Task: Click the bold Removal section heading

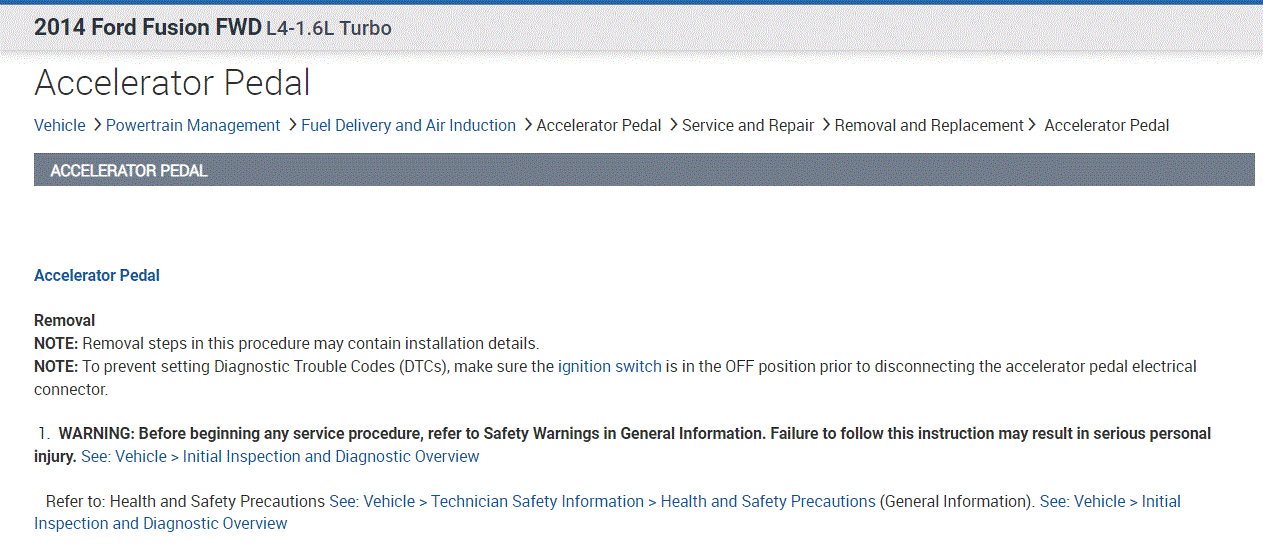Action: (65, 321)
